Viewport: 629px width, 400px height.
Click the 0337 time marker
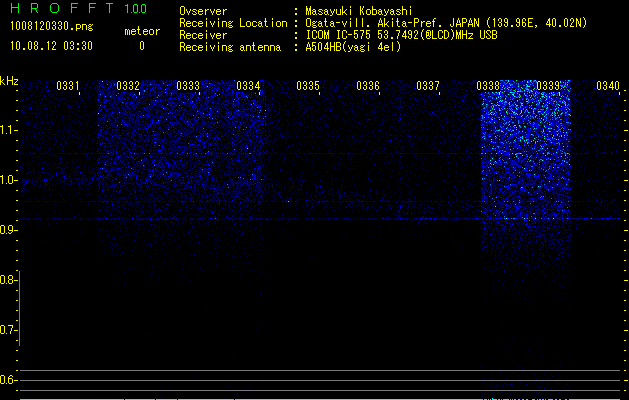pyautogui.click(x=428, y=86)
